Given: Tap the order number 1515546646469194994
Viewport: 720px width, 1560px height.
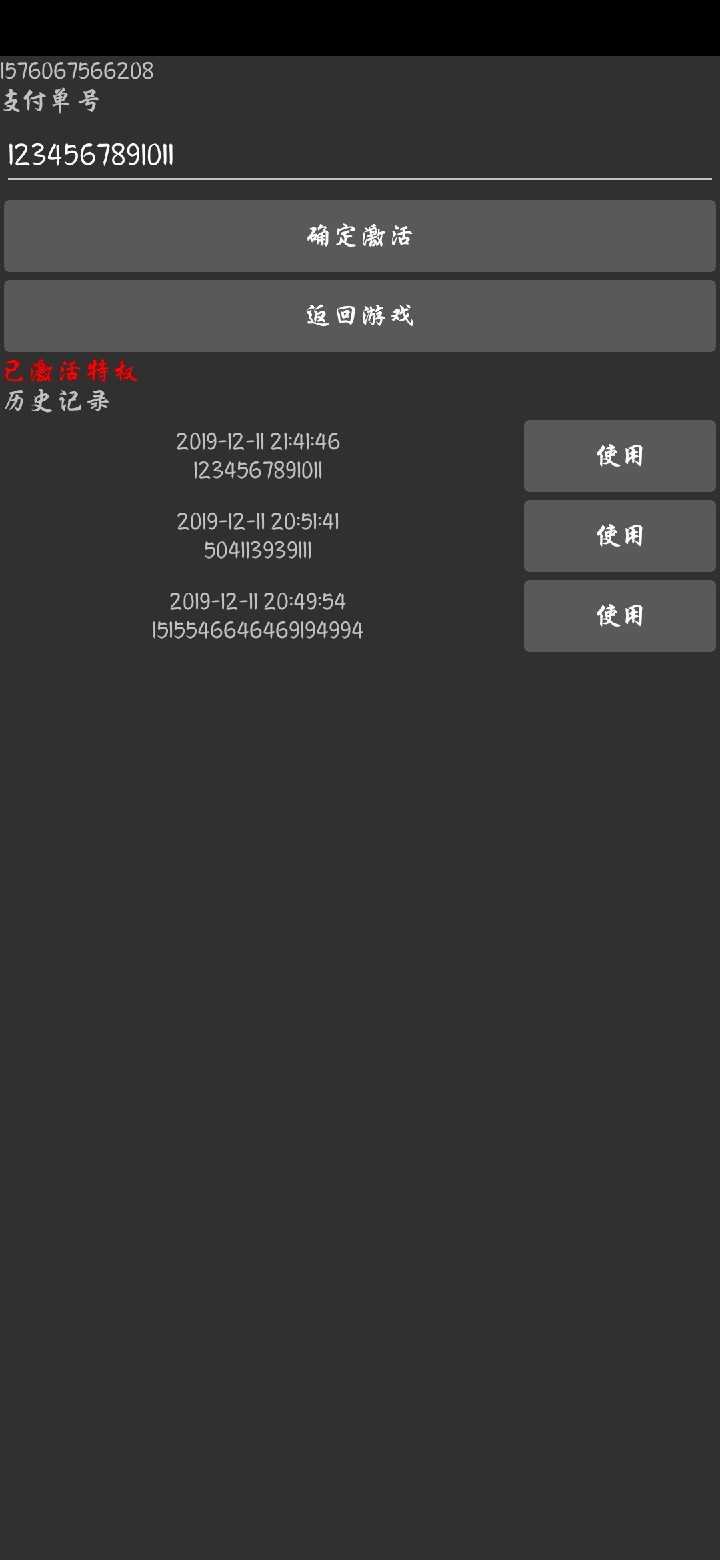Looking at the screenshot, I should click(x=258, y=631).
